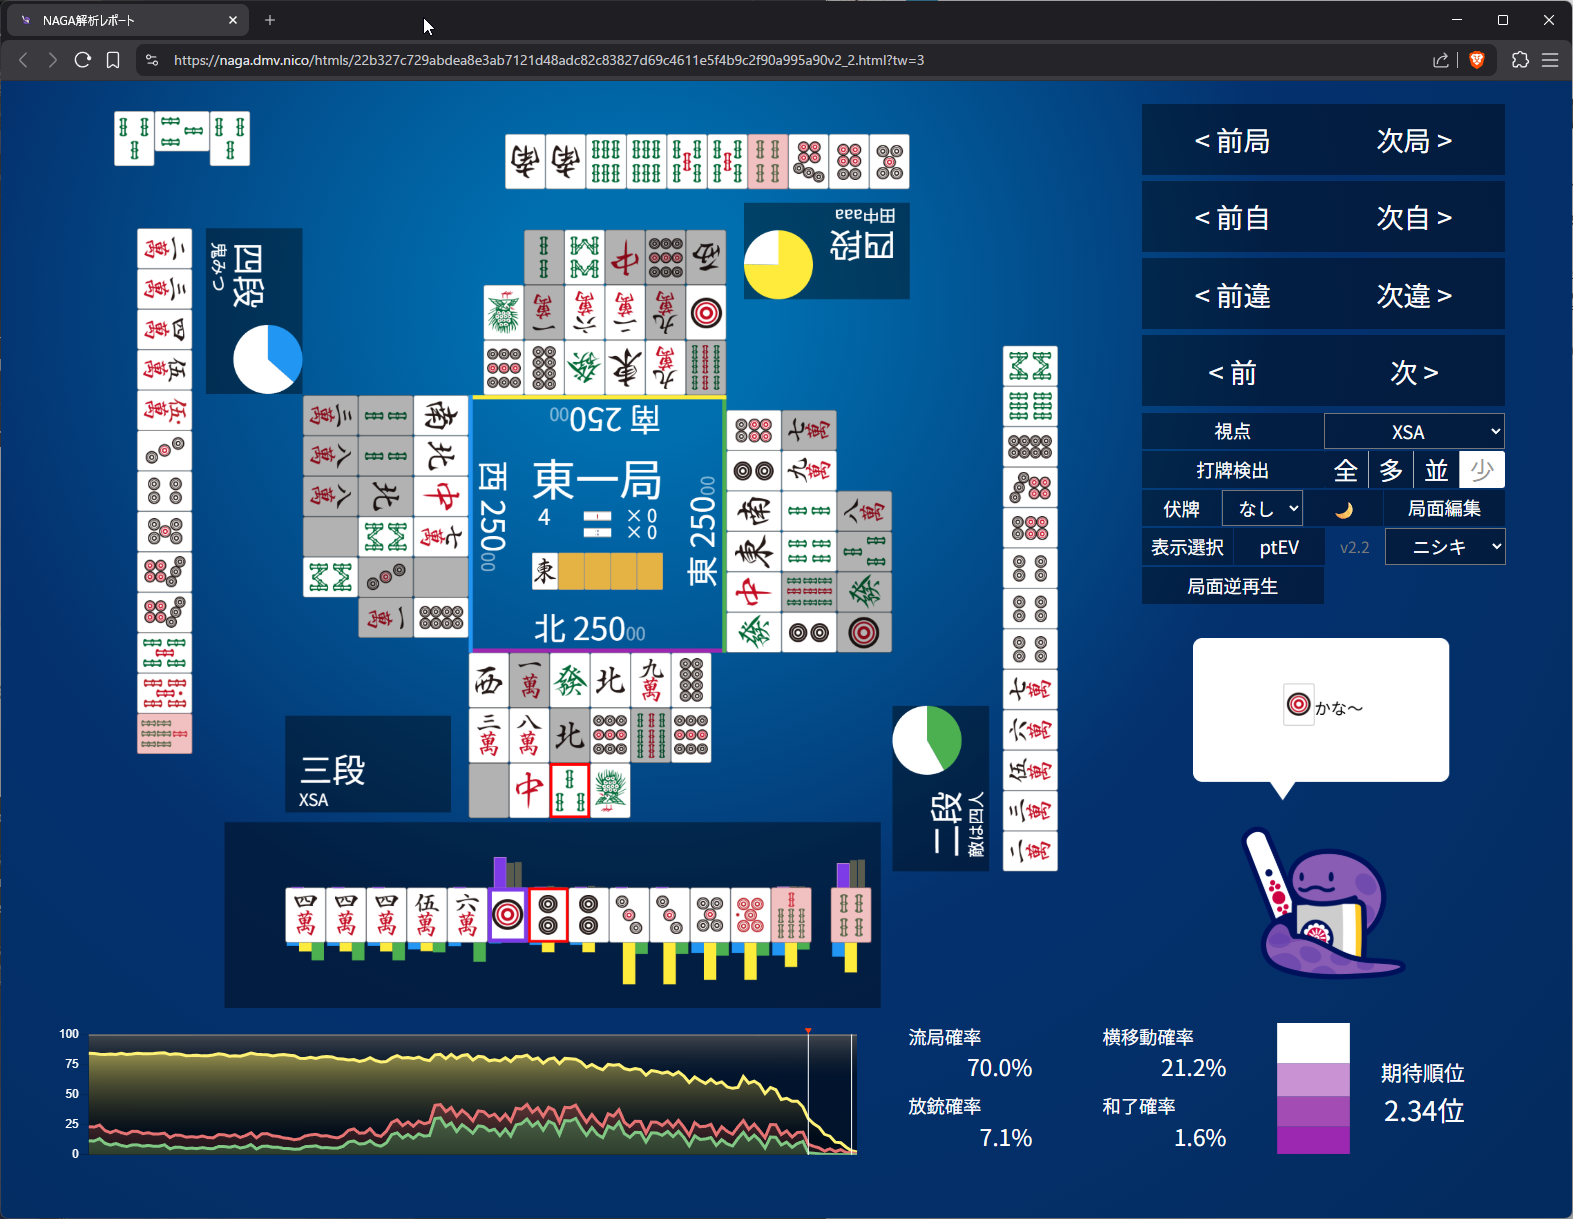1573x1219 pixels.
Task: Open the browser extensions puzzle icon
Action: tap(1520, 60)
